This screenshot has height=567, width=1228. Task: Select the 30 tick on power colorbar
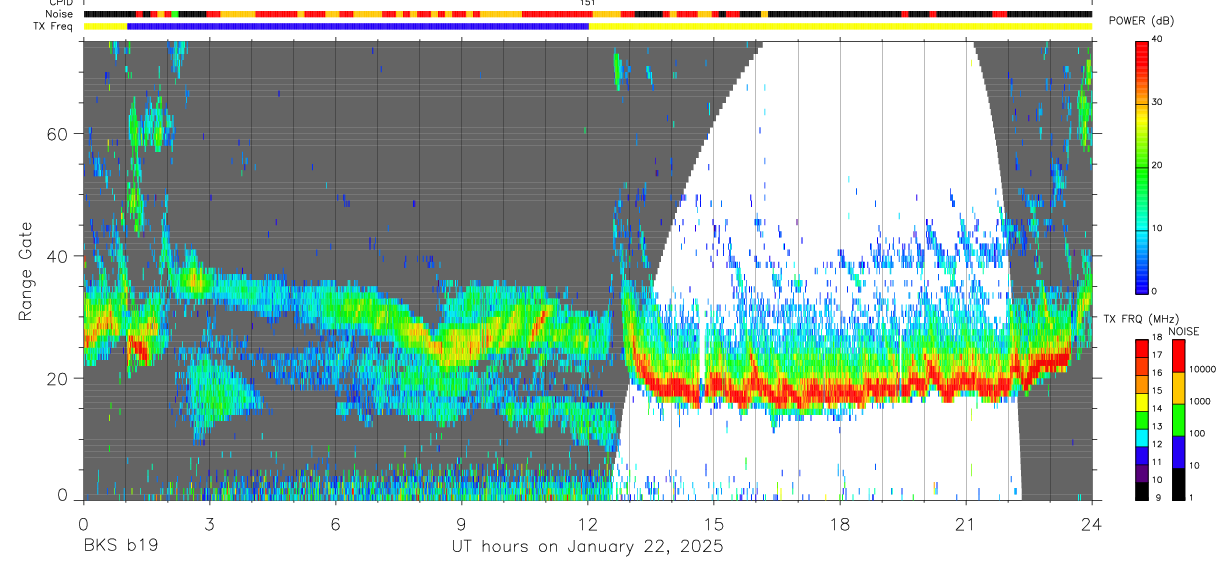tap(1155, 103)
